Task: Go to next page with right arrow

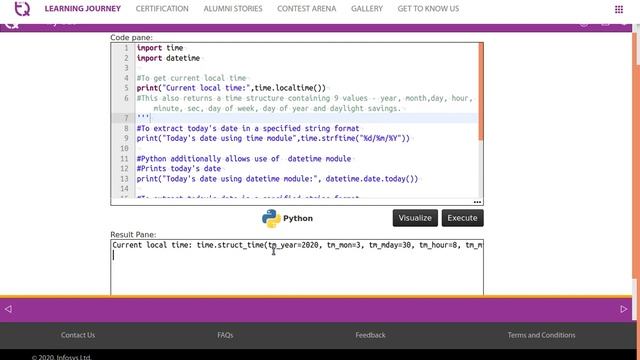Action: [624, 309]
